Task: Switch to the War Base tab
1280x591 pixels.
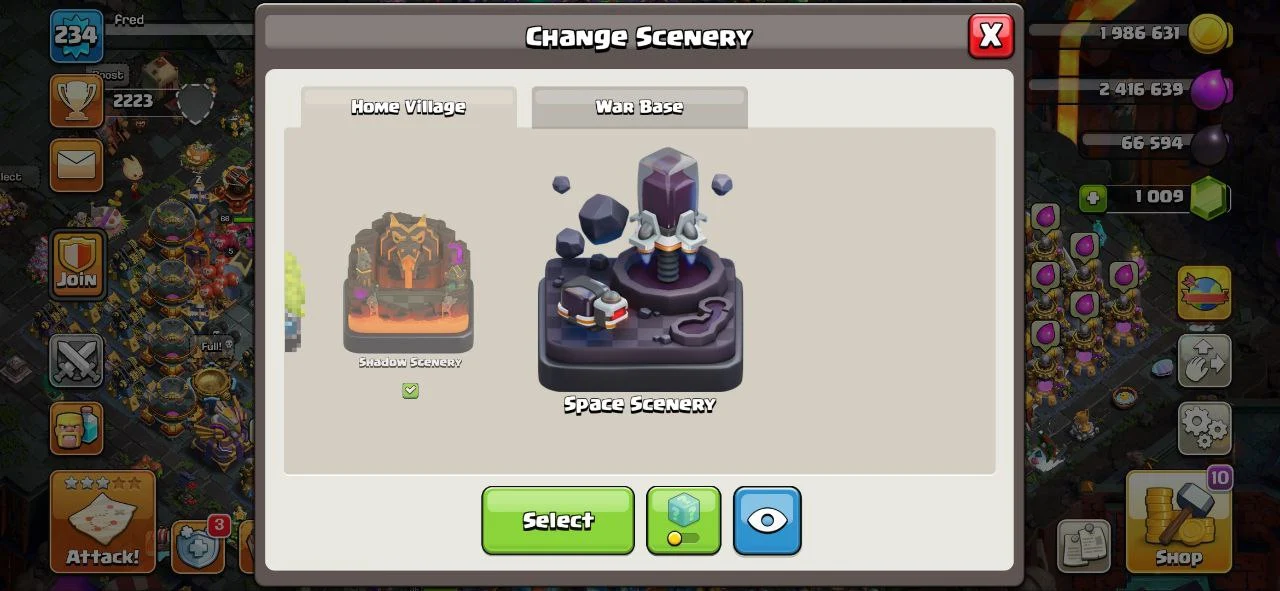Action: [639, 107]
